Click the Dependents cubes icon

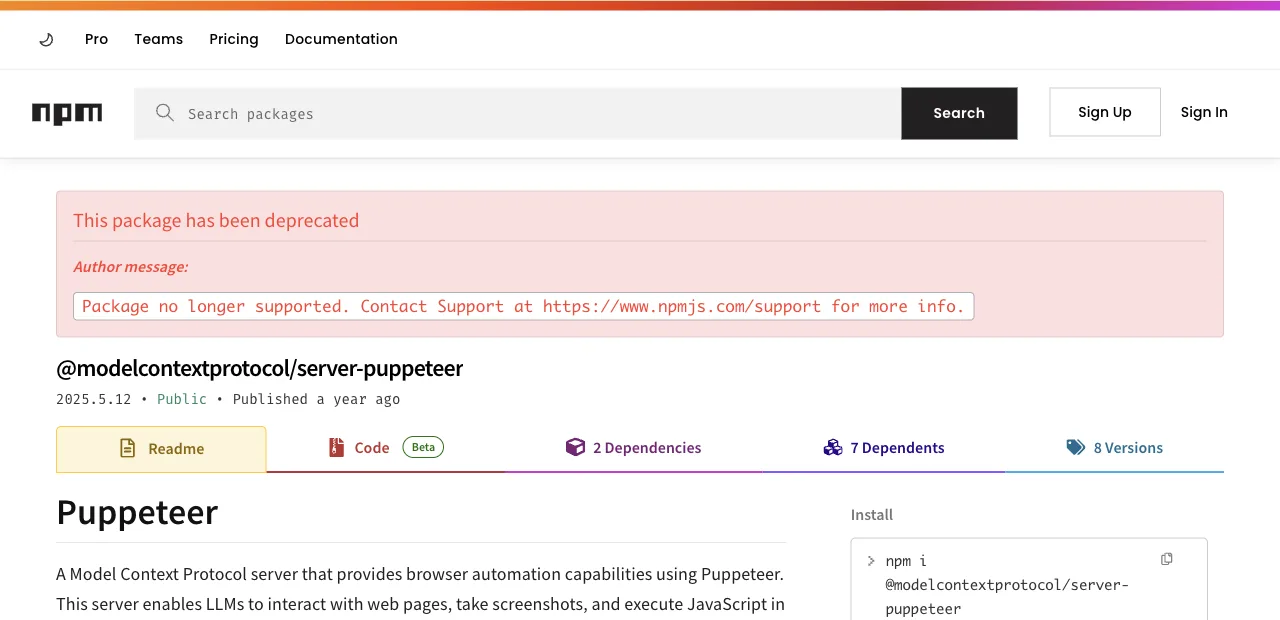[x=833, y=447]
